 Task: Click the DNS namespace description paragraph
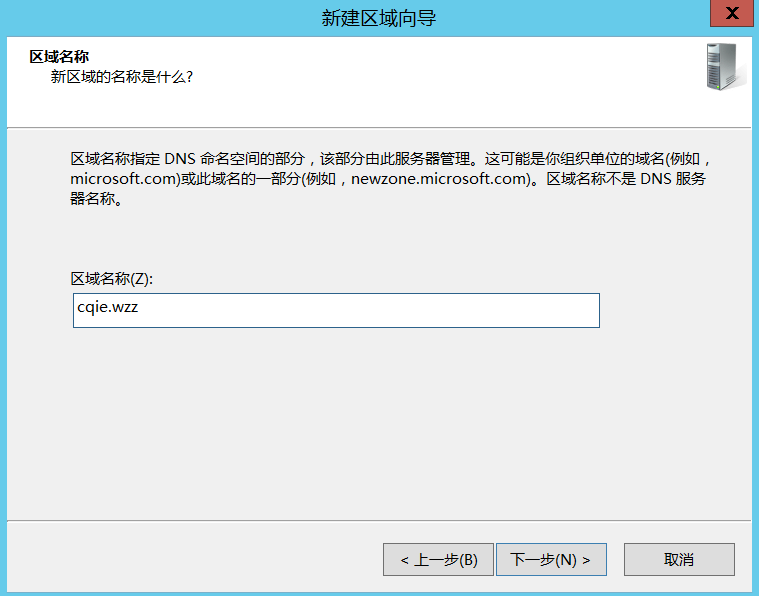390,179
